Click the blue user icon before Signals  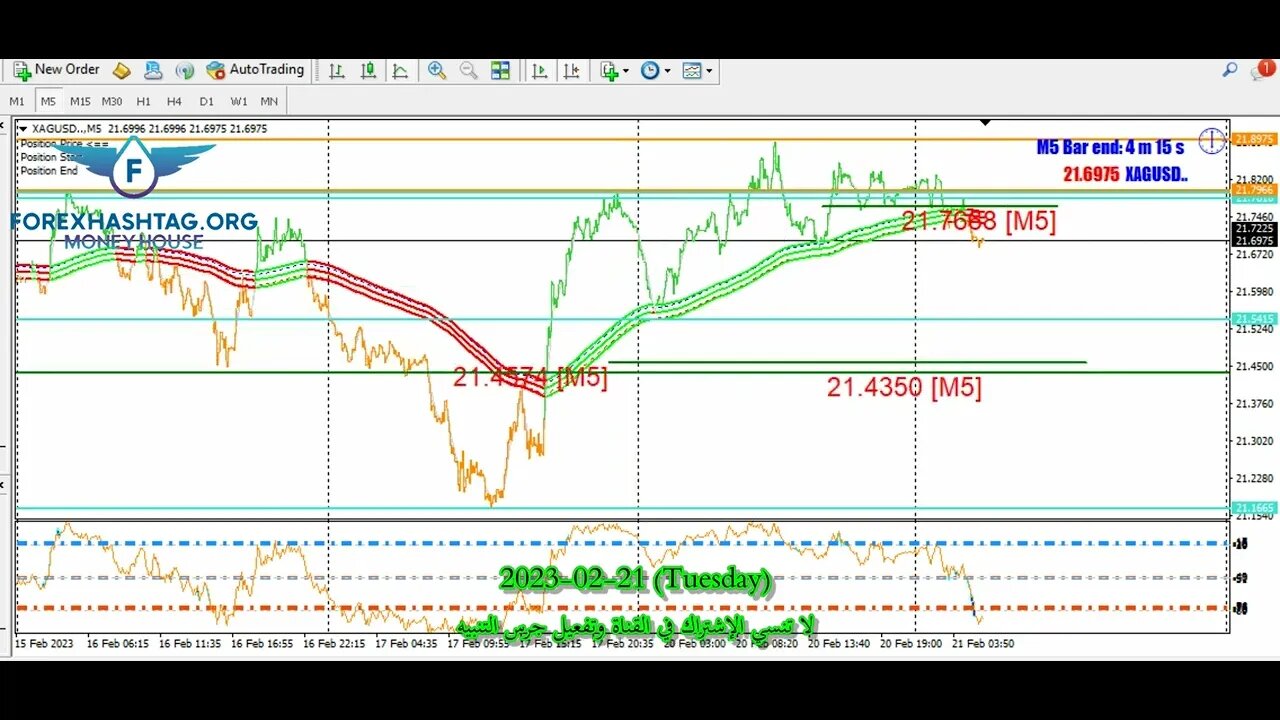[153, 70]
